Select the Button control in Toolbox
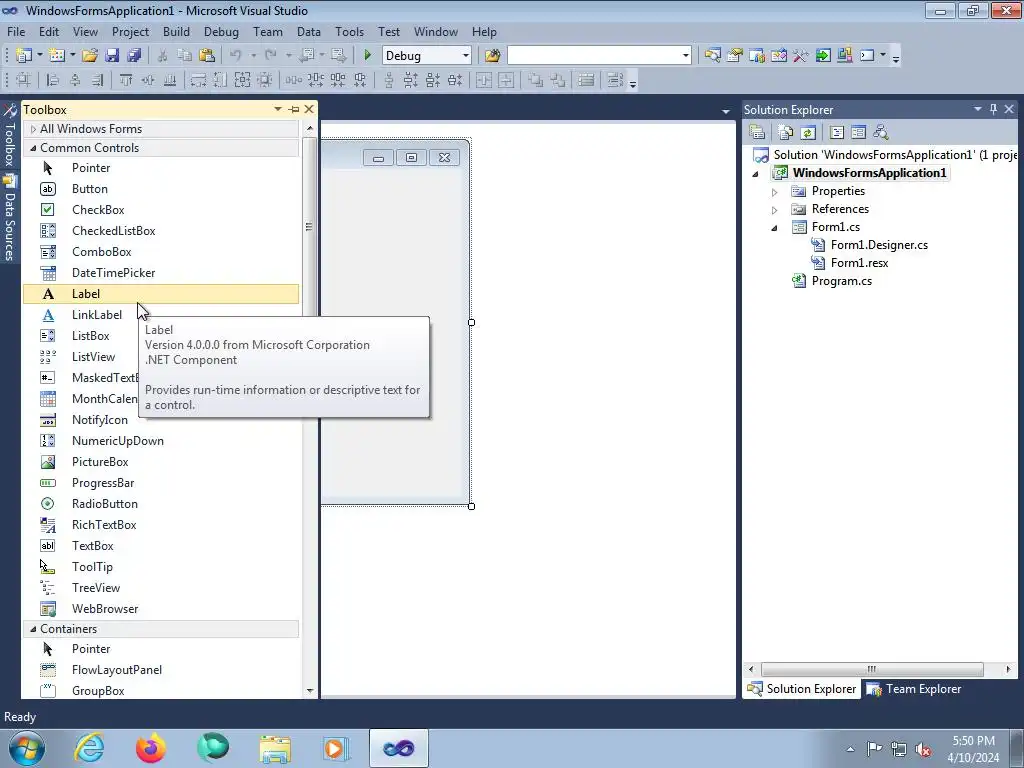 point(161,189)
